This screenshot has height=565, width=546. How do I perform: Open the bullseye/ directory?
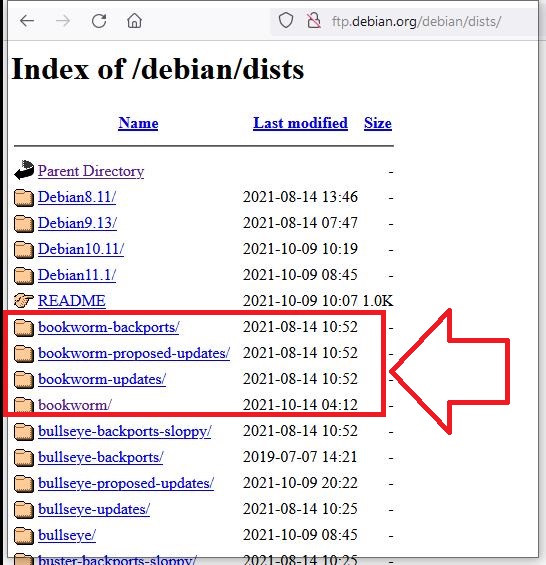(x=67, y=535)
